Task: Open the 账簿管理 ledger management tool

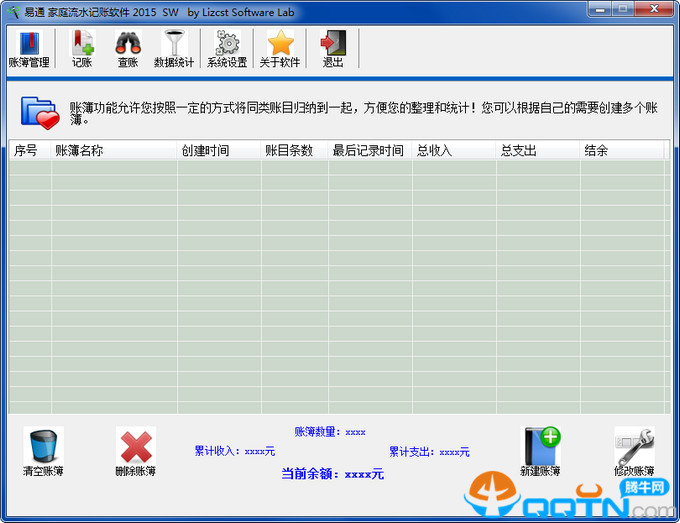Action: (28, 48)
